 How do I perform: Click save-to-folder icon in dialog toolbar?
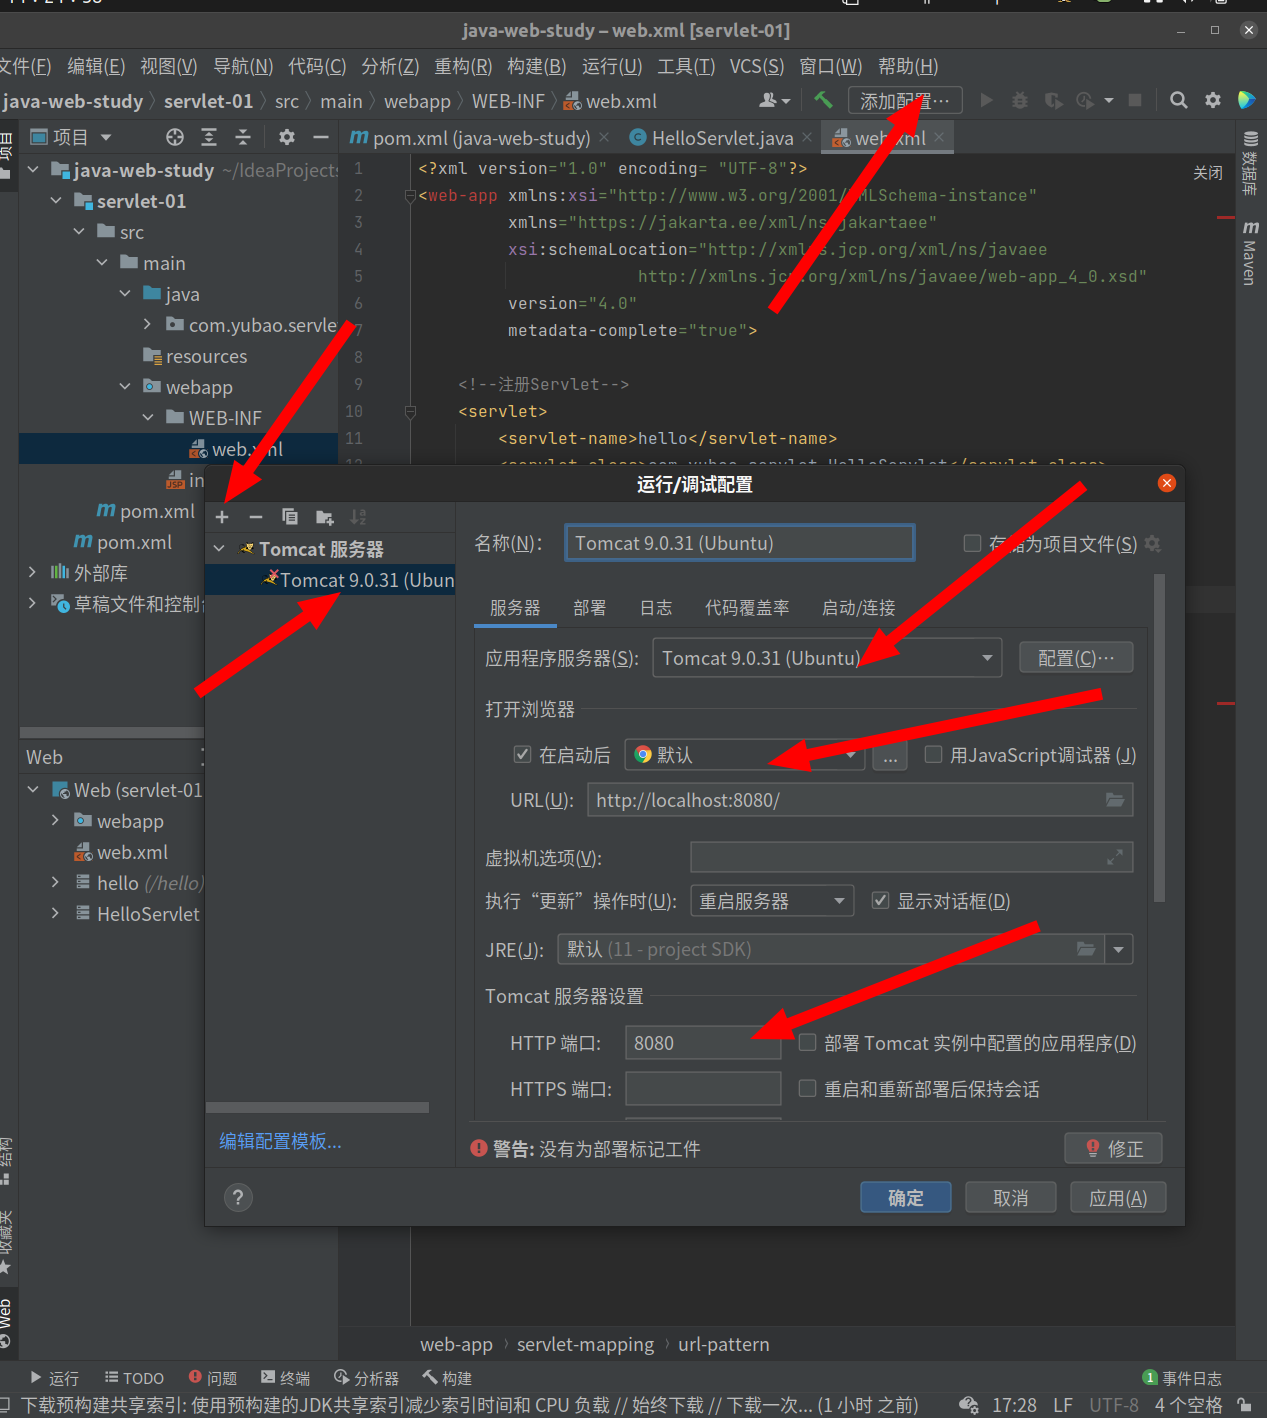pyautogui.click(x=325, y=517)
